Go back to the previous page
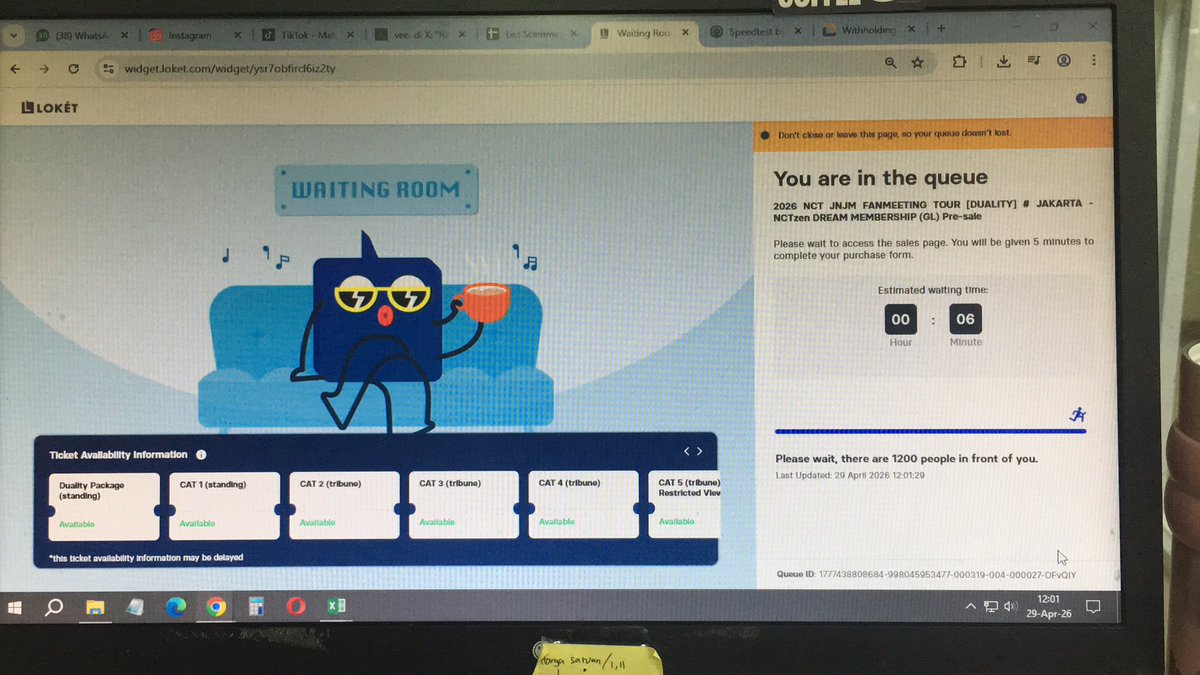Viewport: 1200px width, 675px height. (x=14, y=69)
